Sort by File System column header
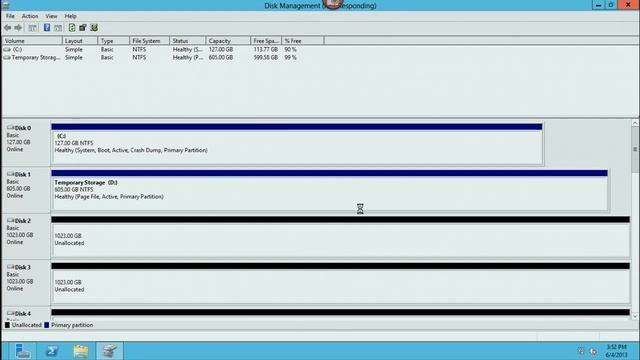 click(150, 41)
